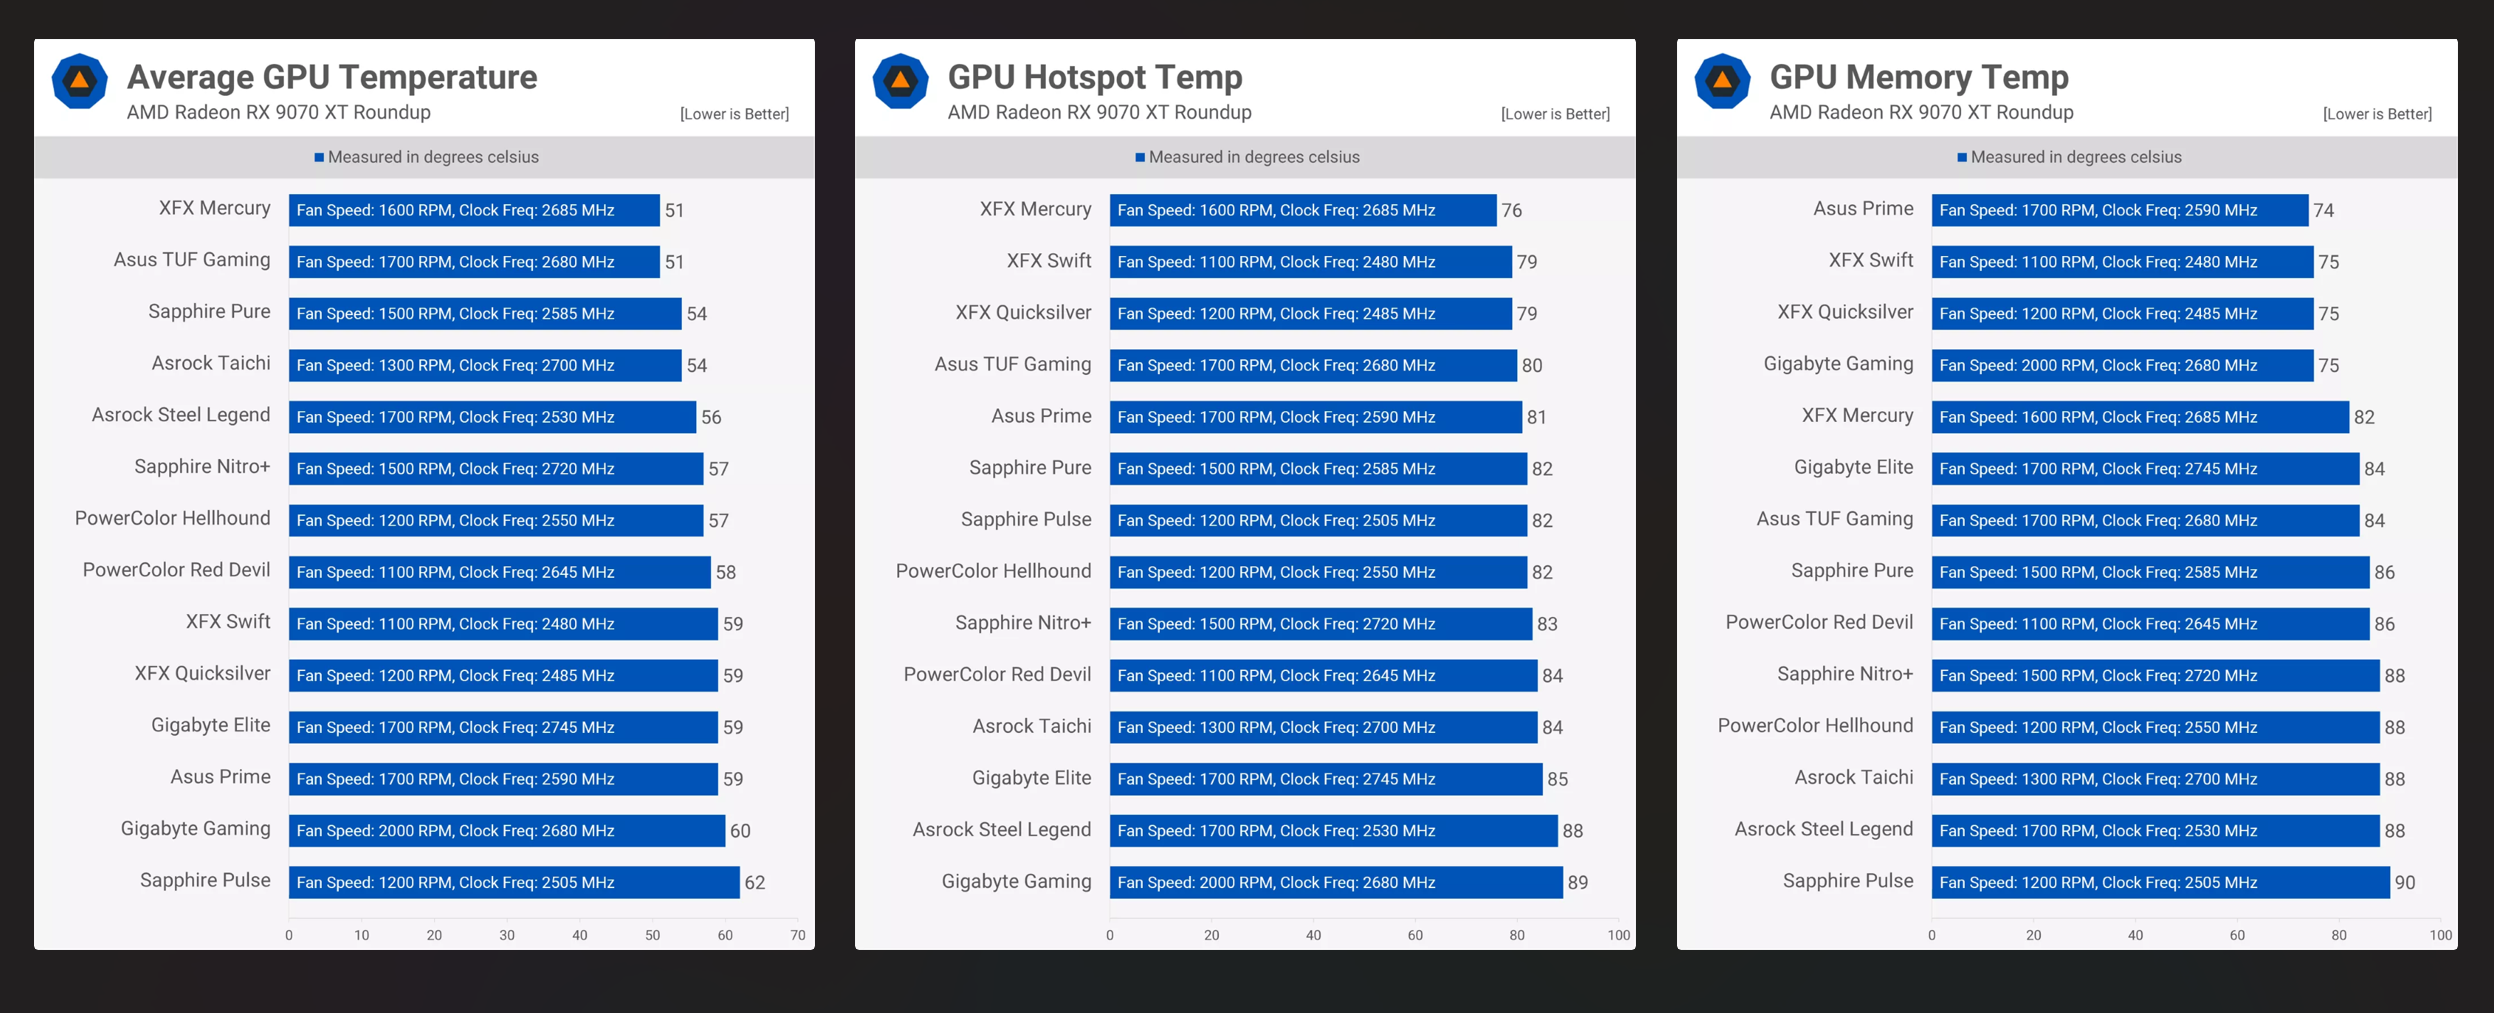Click the Sapphire Pure label in Average GPU Temperature chart

coord(209,312)
